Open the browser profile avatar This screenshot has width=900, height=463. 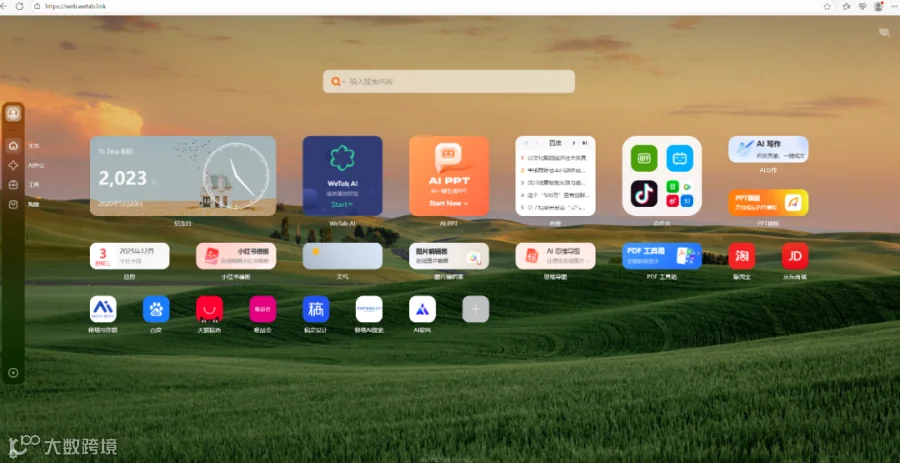point(878,6)
